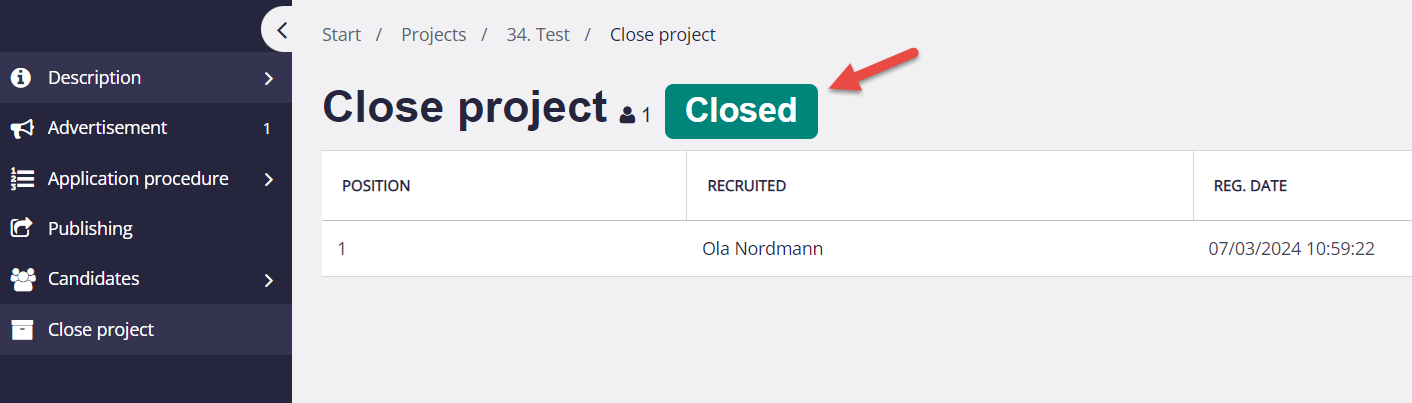1412x403 pixels.
Task: Go to Start in the breadcrumb
Action: [x=341, y=34]
